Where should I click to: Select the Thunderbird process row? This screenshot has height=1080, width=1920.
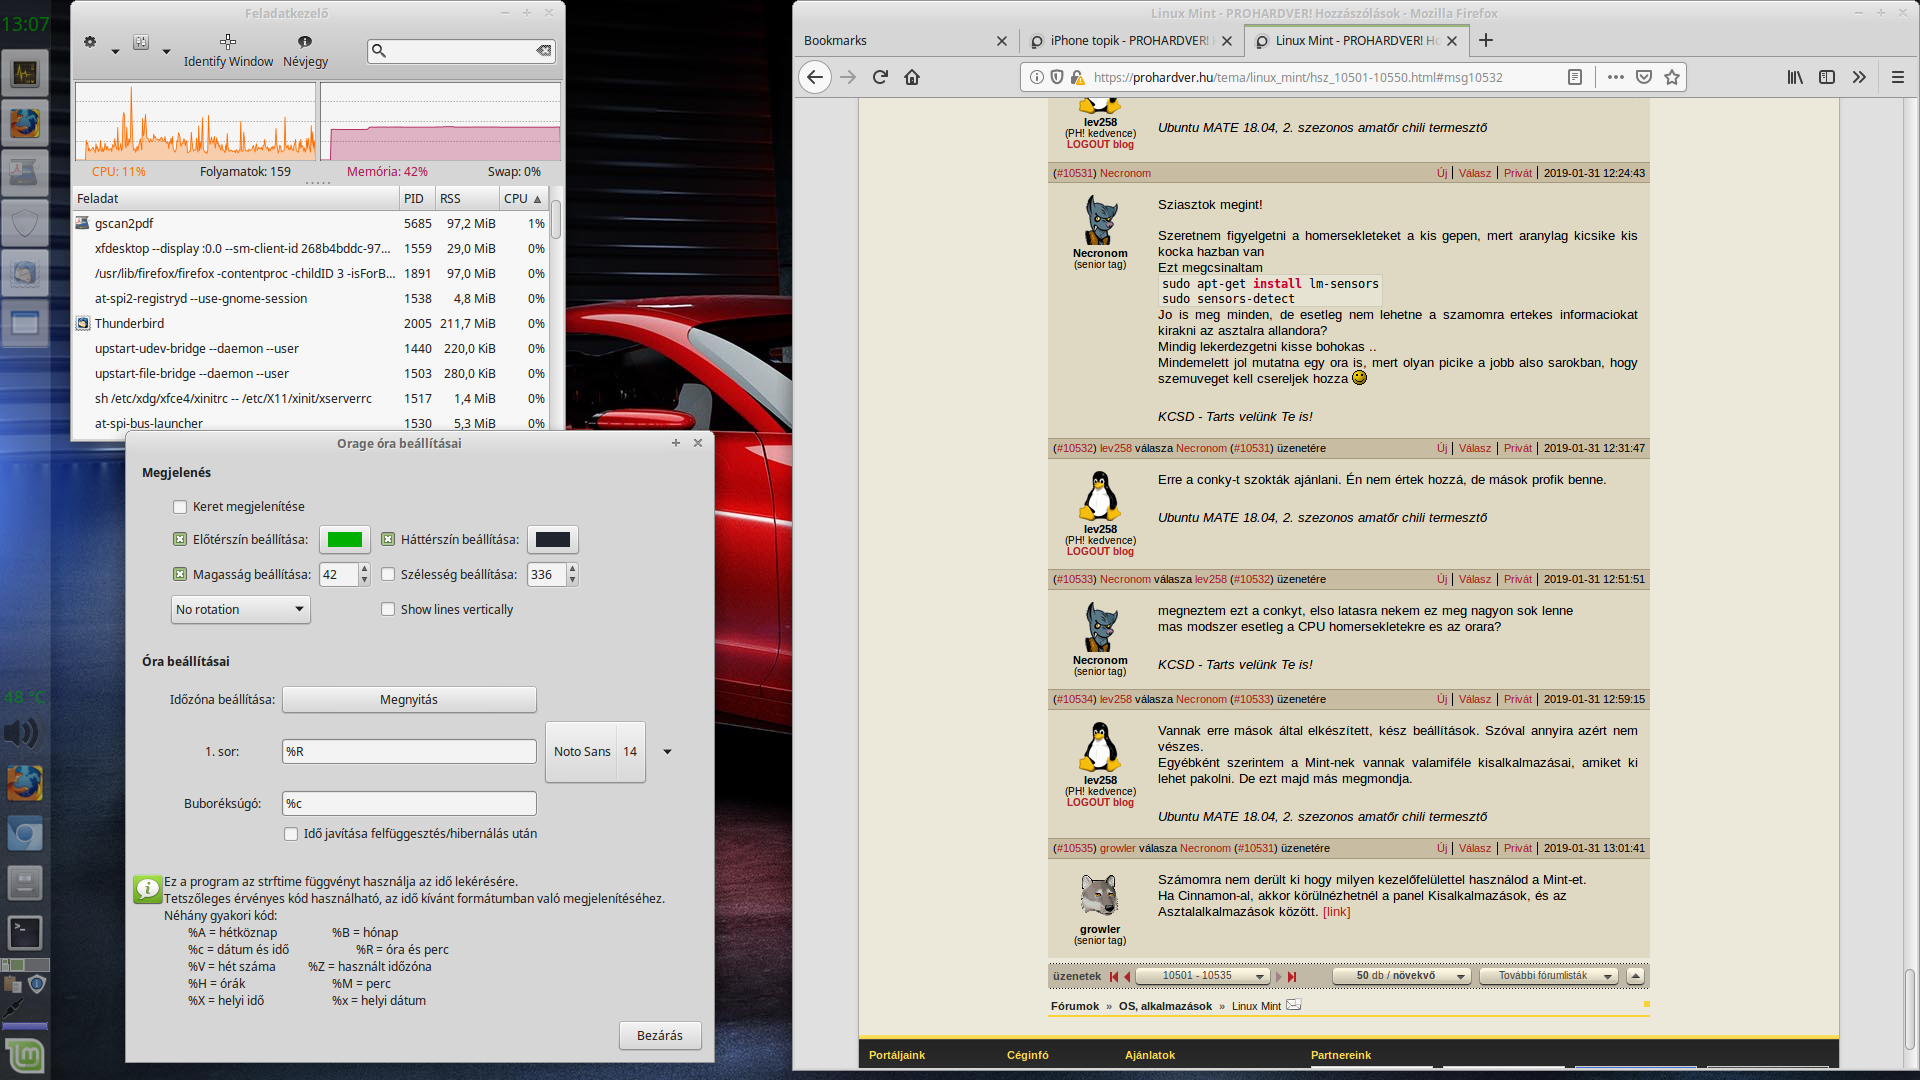coord(311,323)
